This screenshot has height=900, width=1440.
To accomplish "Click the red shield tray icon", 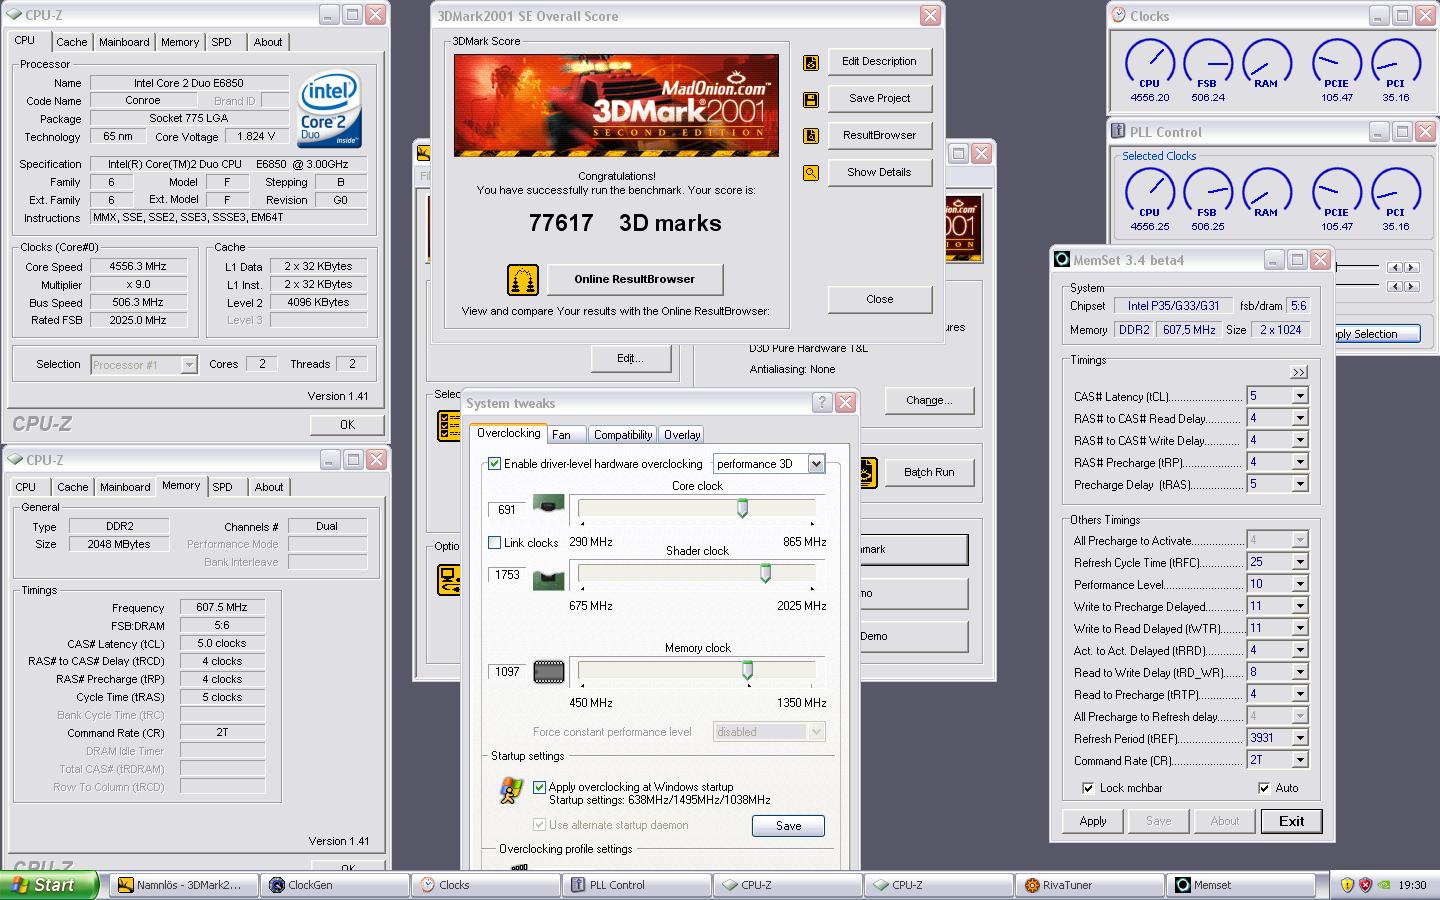I will point(1365,885).
